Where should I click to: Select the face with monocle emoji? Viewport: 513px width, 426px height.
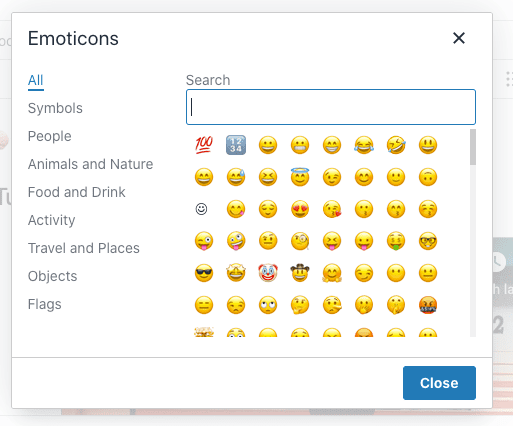coord(300,241)
